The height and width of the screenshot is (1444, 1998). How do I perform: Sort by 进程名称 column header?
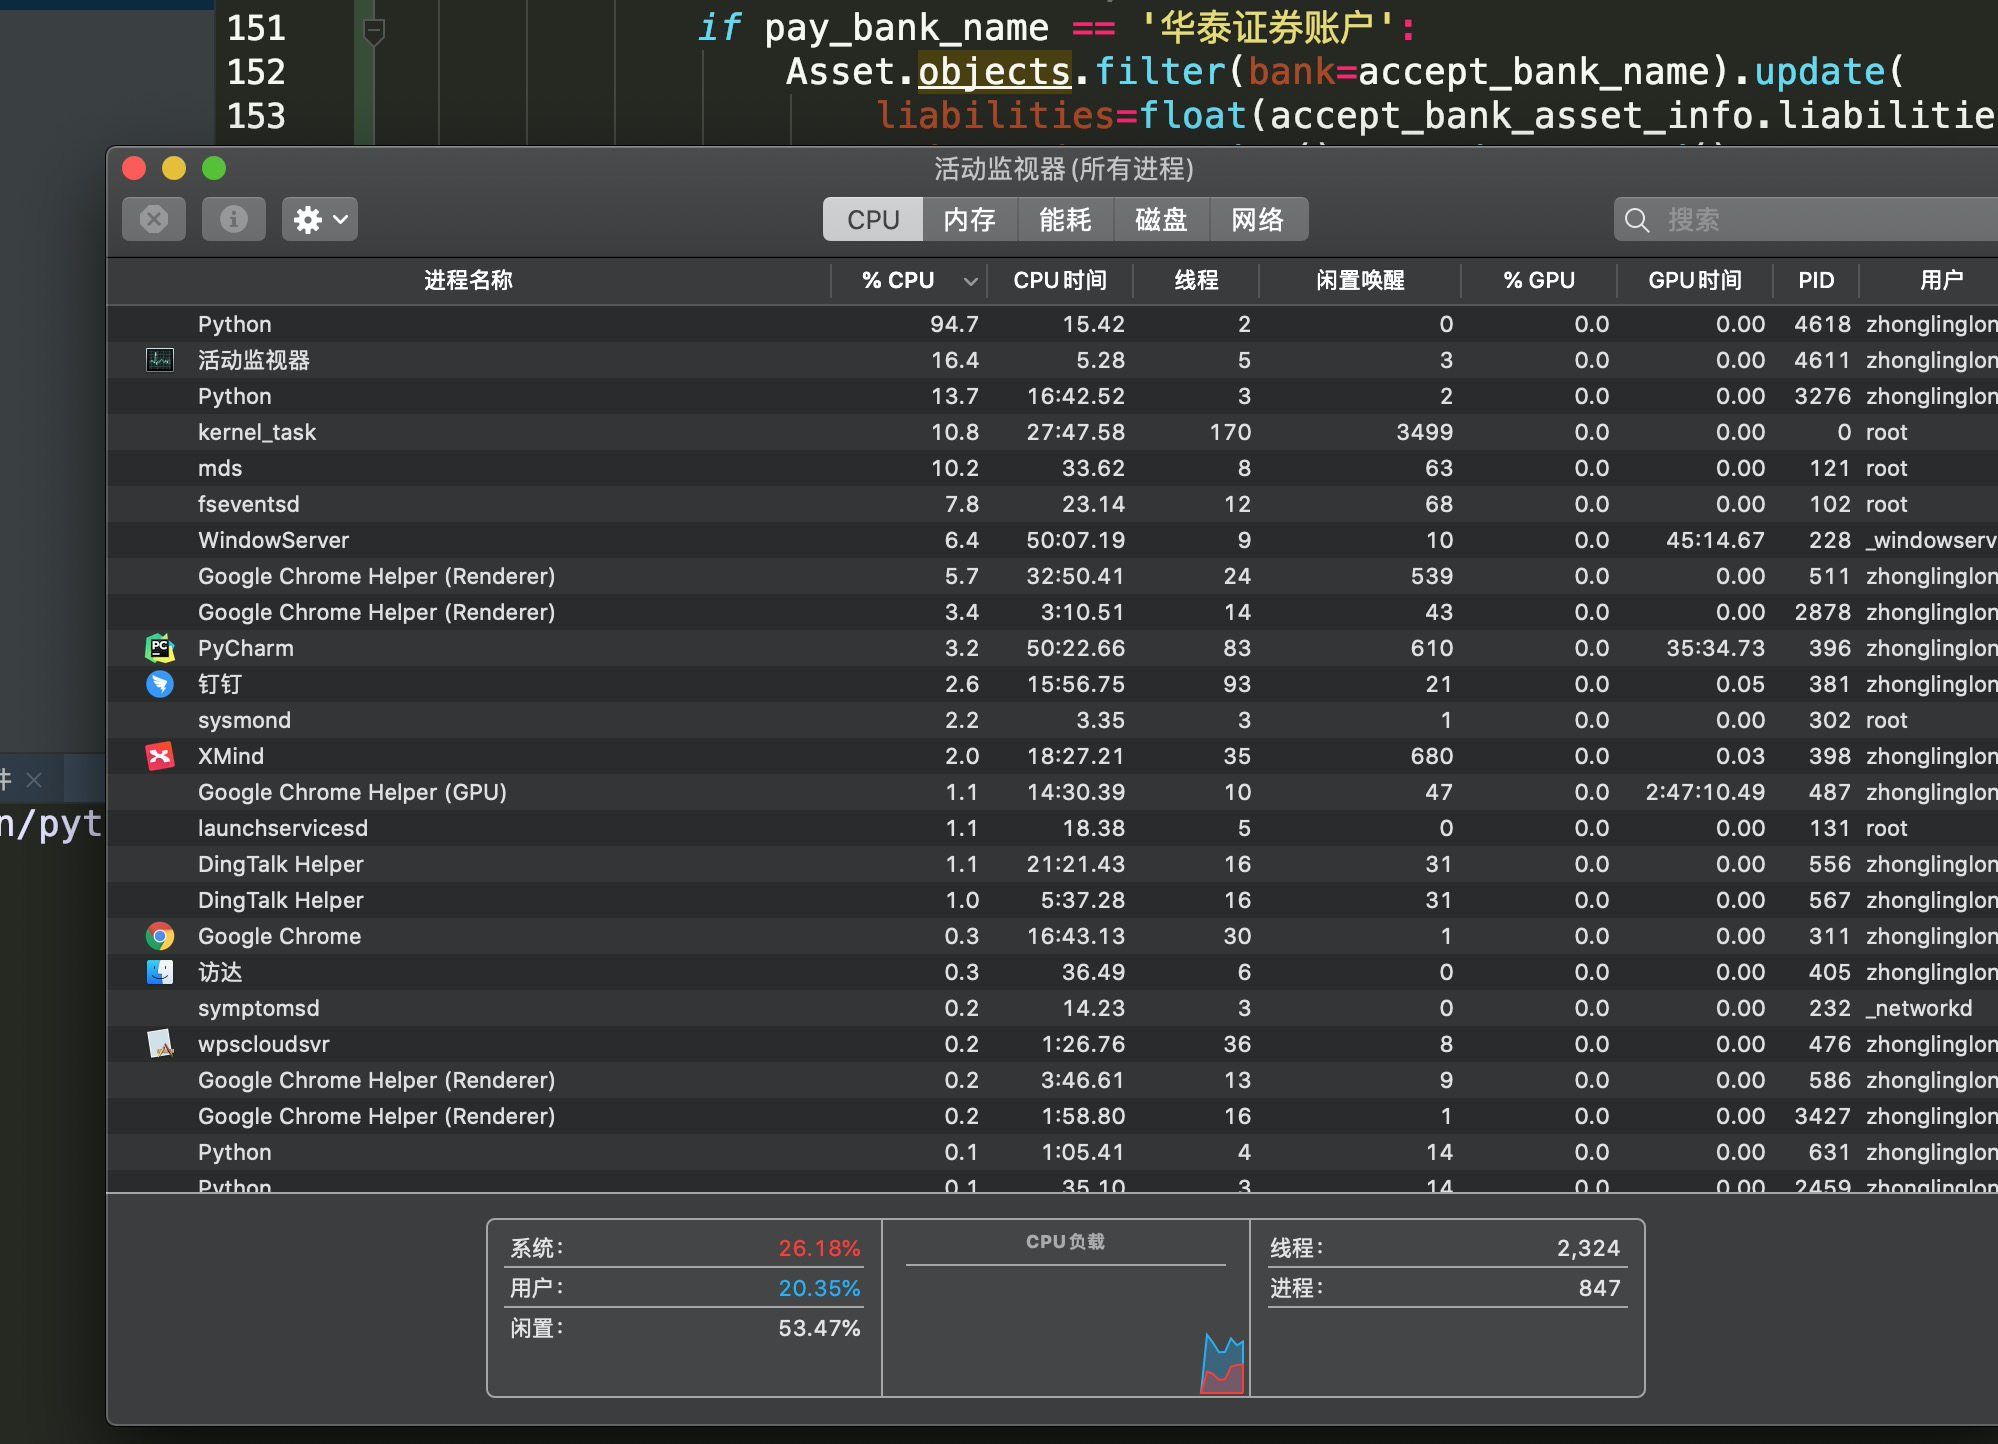[468, 280]
